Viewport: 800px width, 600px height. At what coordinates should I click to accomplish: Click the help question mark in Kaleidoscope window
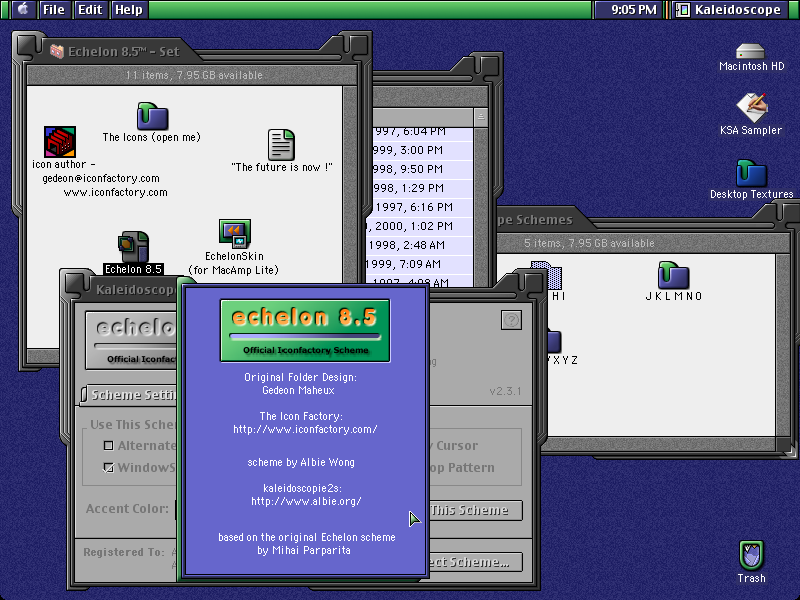click(511, 320)
